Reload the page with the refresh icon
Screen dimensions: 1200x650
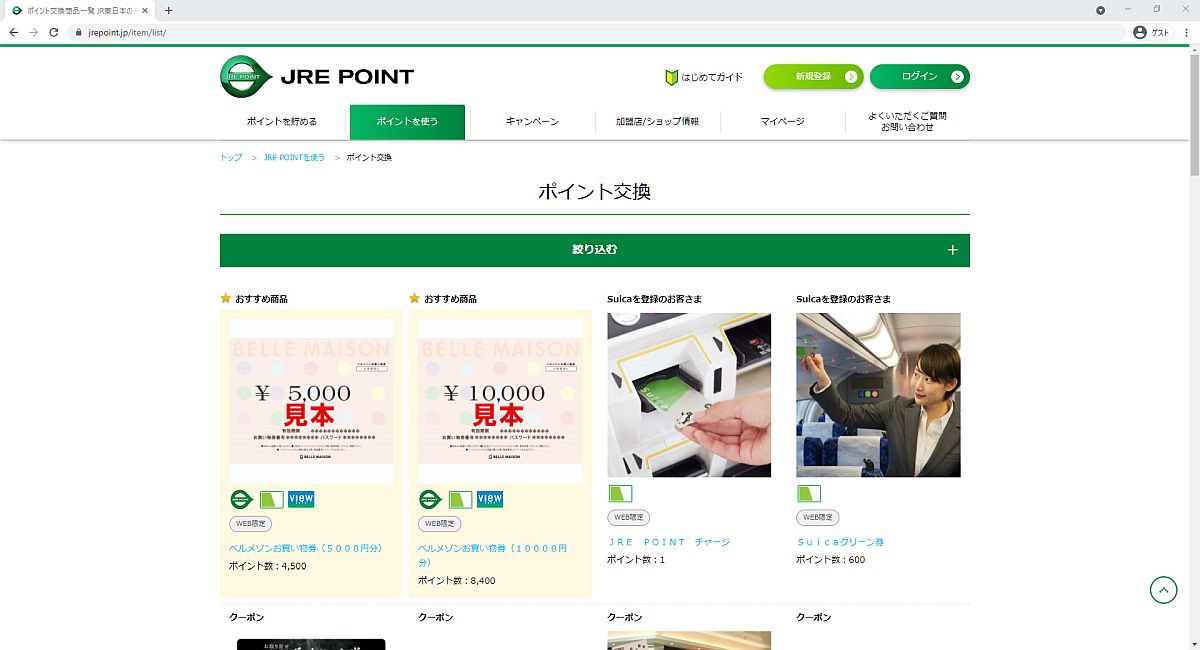coord(54,32)
